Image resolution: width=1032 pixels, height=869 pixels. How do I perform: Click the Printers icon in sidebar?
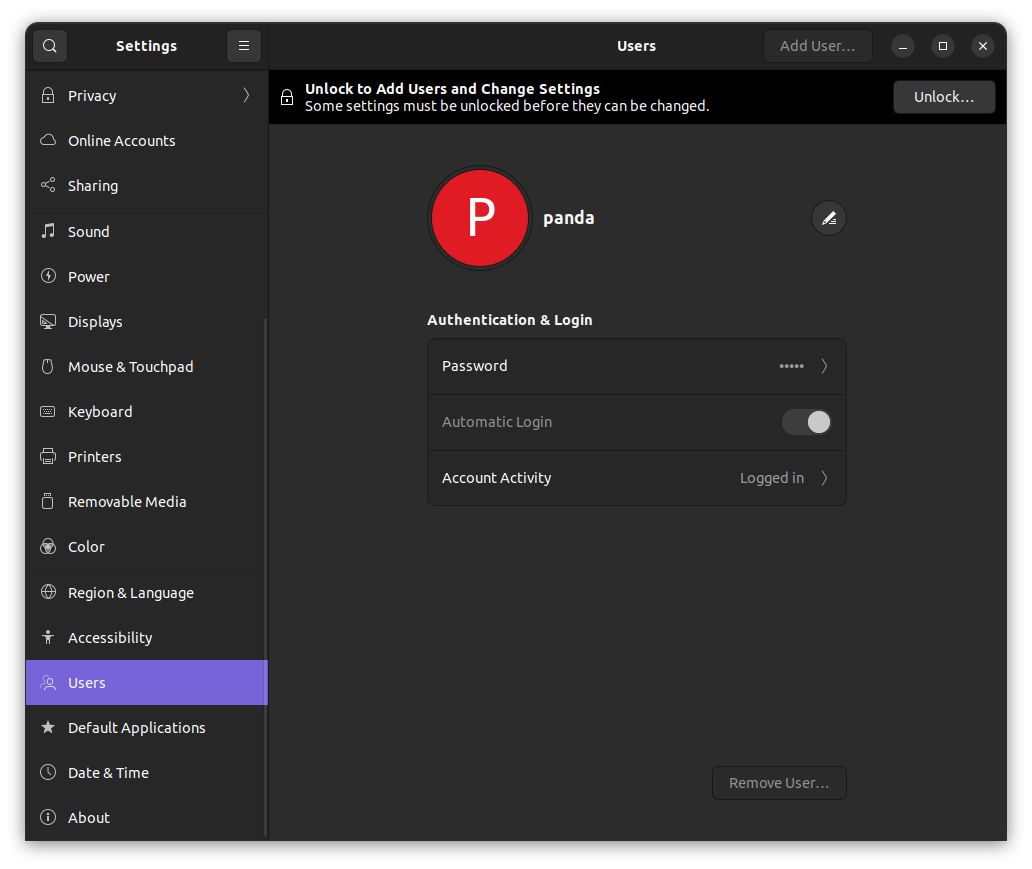pos(48,456)
